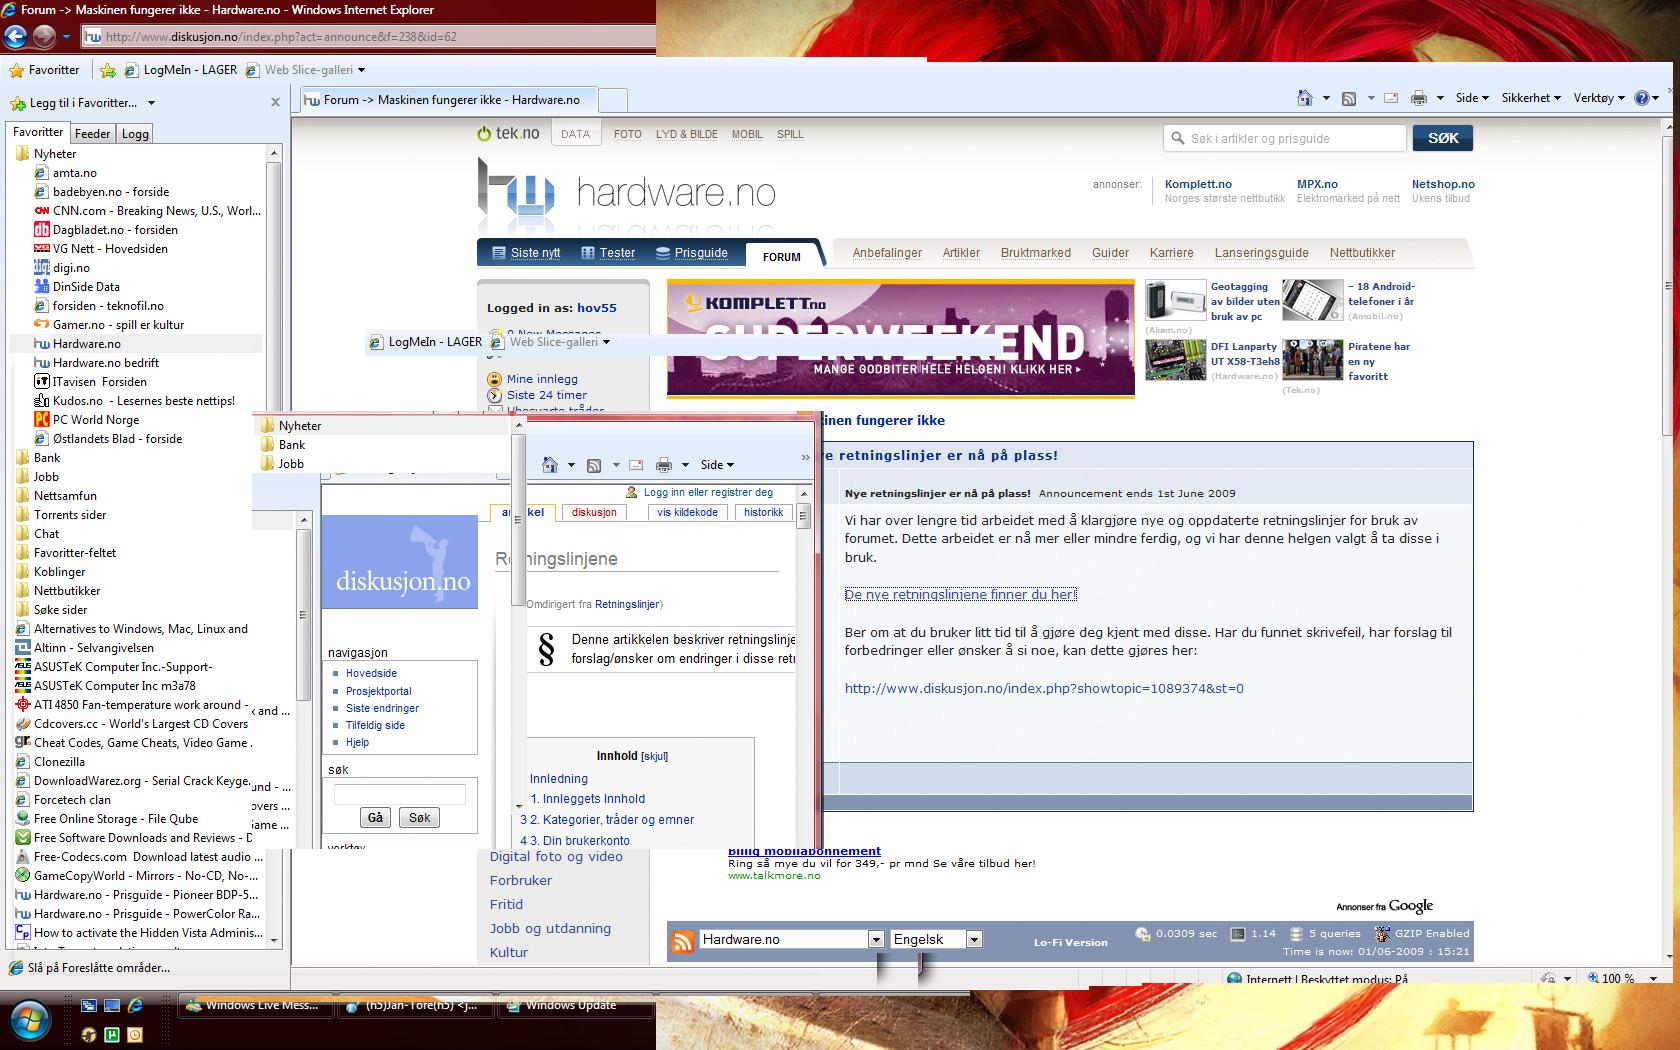Viewport: 1680px width, 1050px height.
Task: Open the Prisguide tab on hardware.no
Action: [x=692, y=253]
